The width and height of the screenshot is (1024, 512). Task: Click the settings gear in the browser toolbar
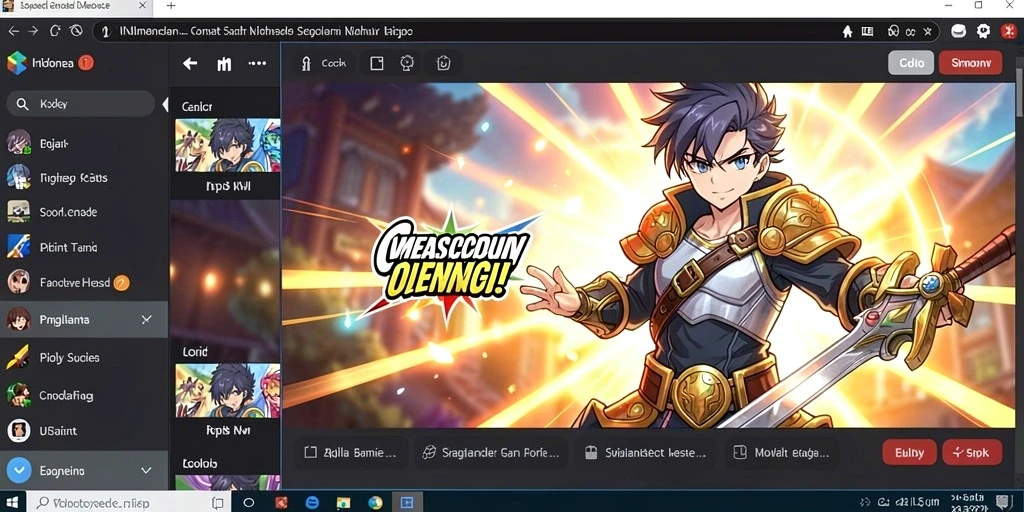point(984,31)
